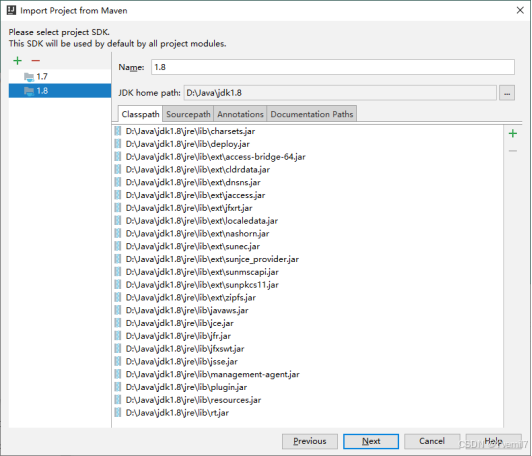Select javaws.jar entry
Screen dimensions: 532x456
[187, 310]
